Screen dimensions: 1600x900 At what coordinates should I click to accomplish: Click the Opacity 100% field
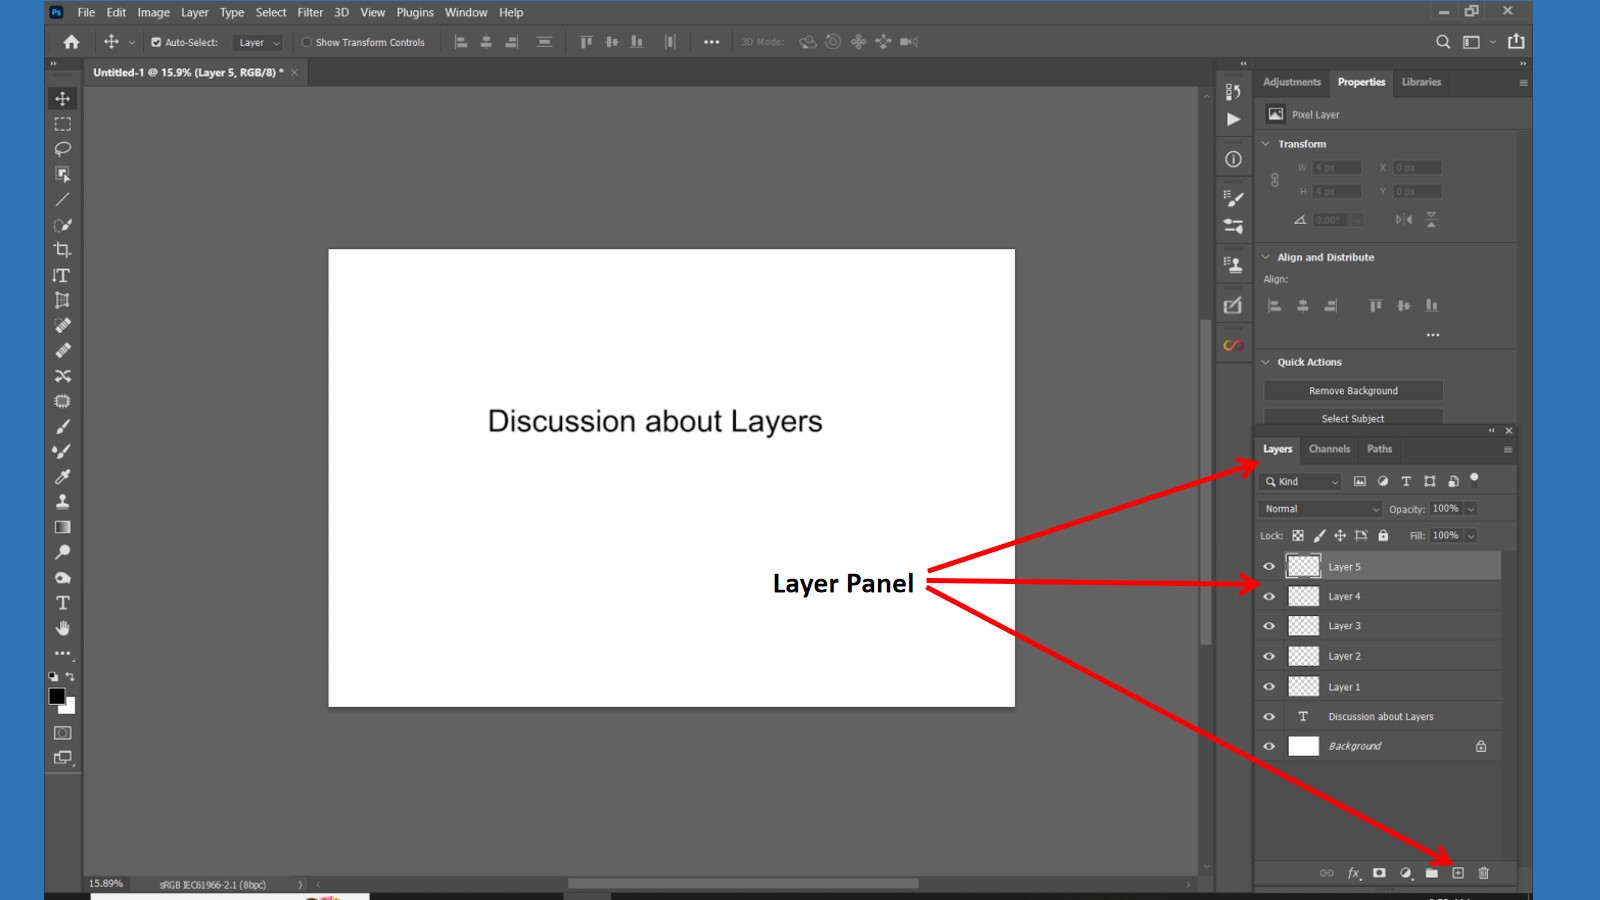[1446, 509]
